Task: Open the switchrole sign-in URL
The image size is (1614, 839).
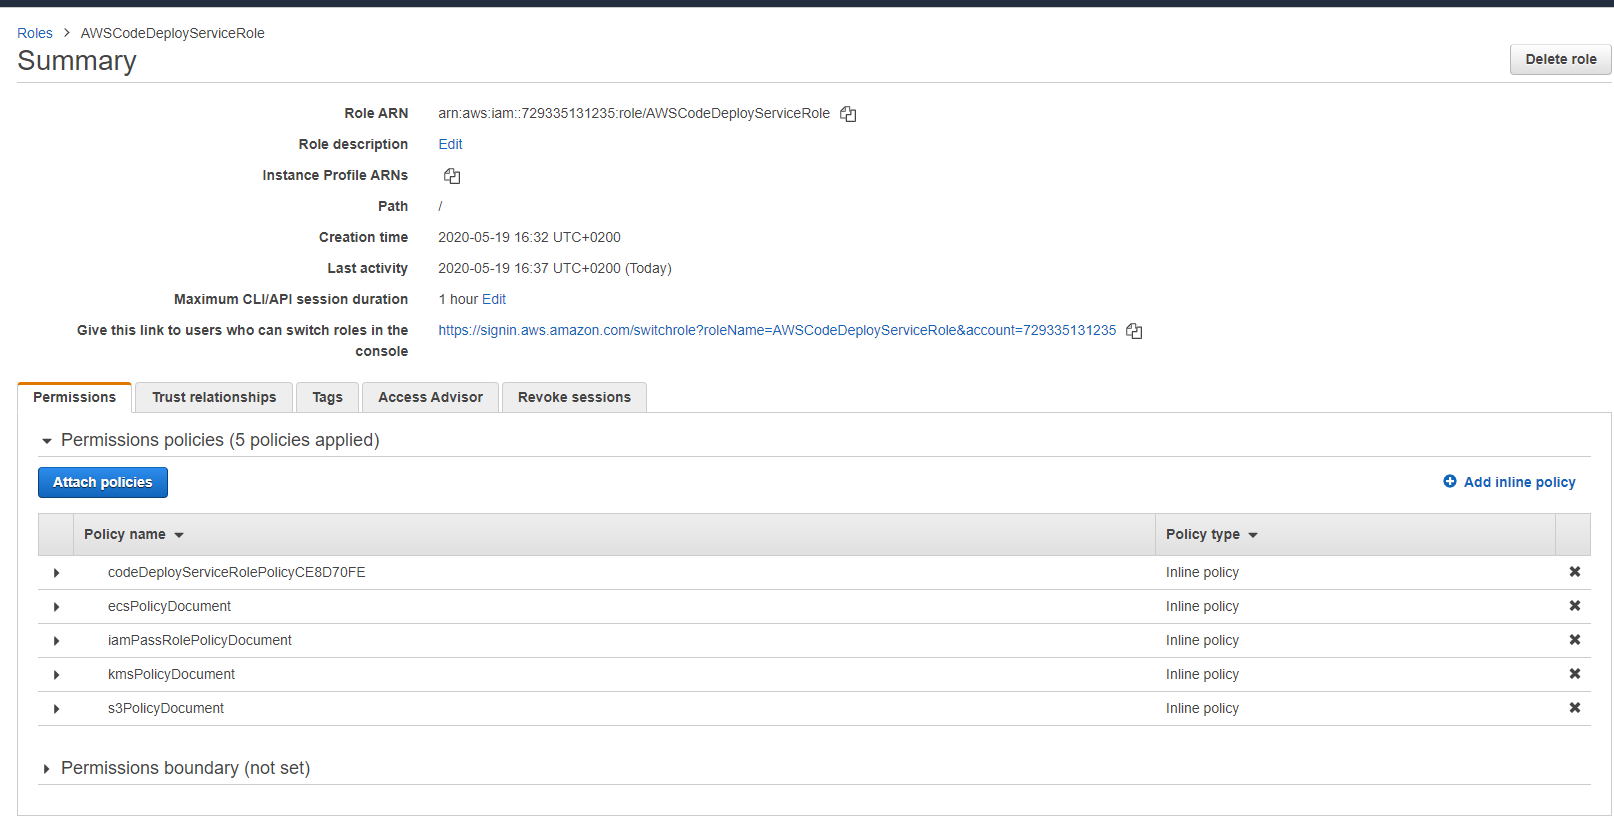Action: 777,330
